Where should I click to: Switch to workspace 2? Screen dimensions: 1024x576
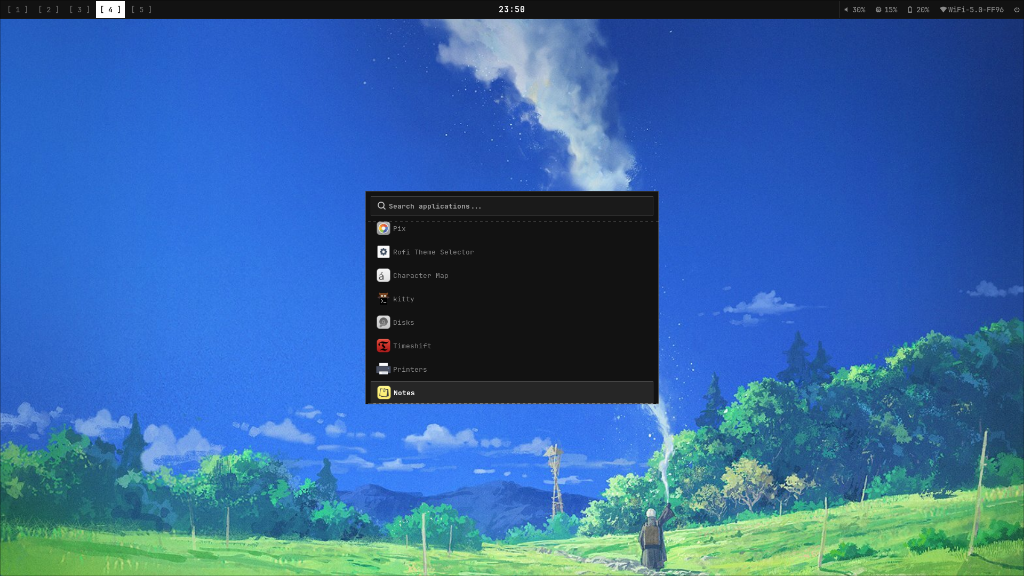click(x=48, y=10)
